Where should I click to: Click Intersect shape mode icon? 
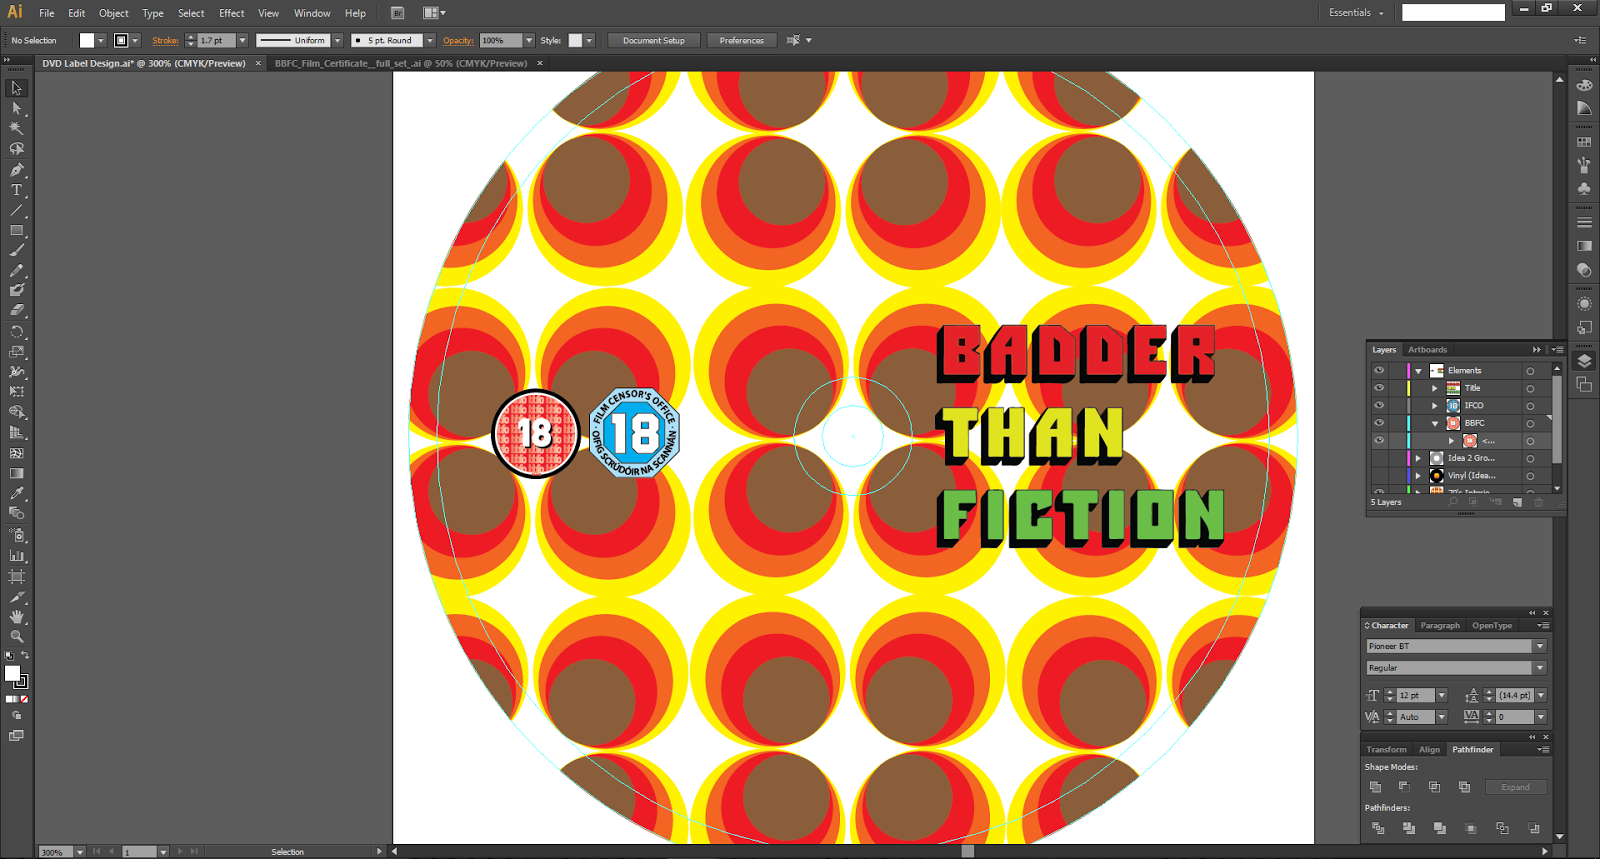[x=1434, y=787]
